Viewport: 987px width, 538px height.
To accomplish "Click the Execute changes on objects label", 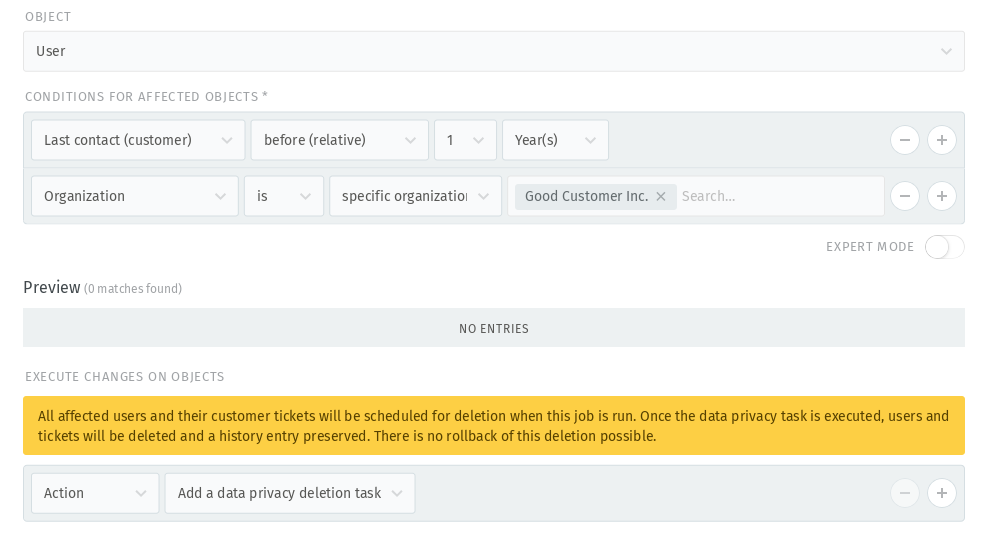I will (x=125, y=376).
